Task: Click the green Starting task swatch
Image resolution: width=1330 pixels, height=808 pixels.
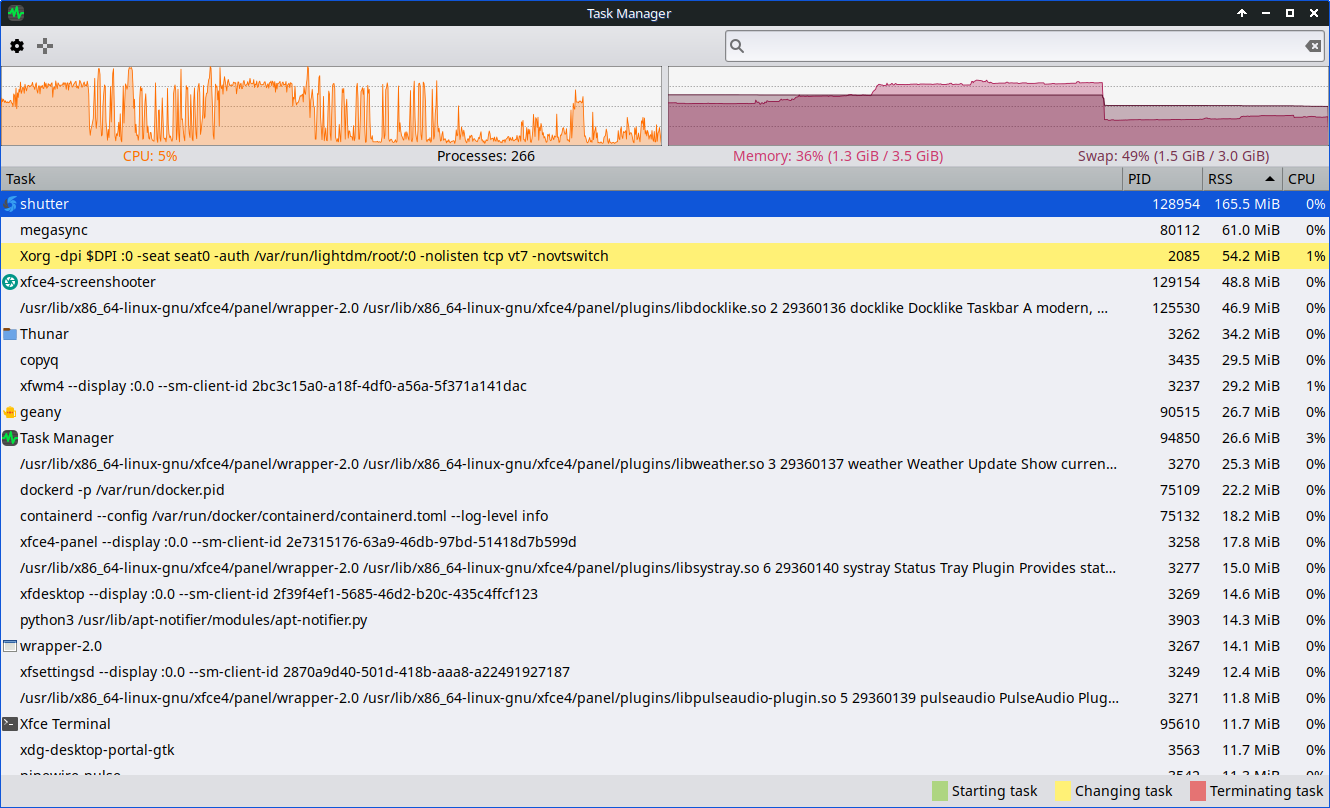Action: point(939,791)
